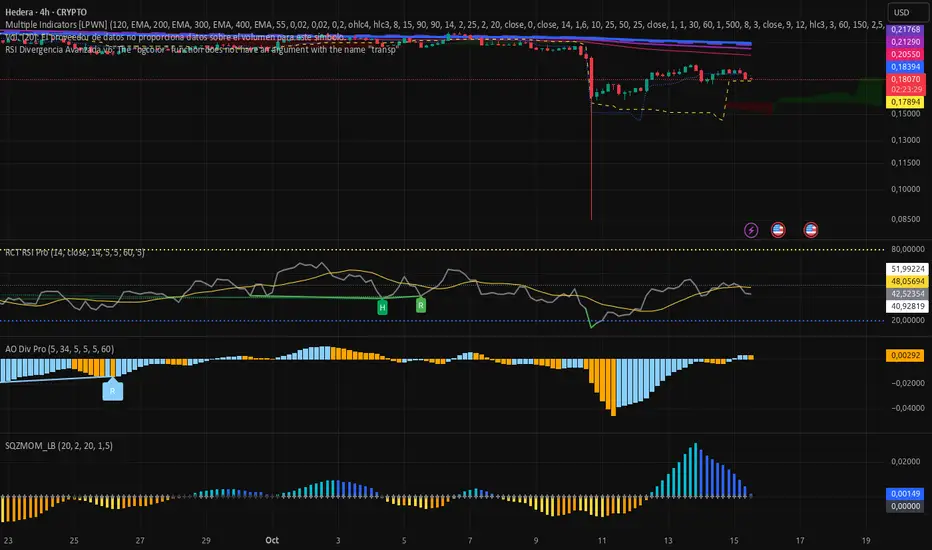Click the rightmost US flag event icon

(811, 229)
